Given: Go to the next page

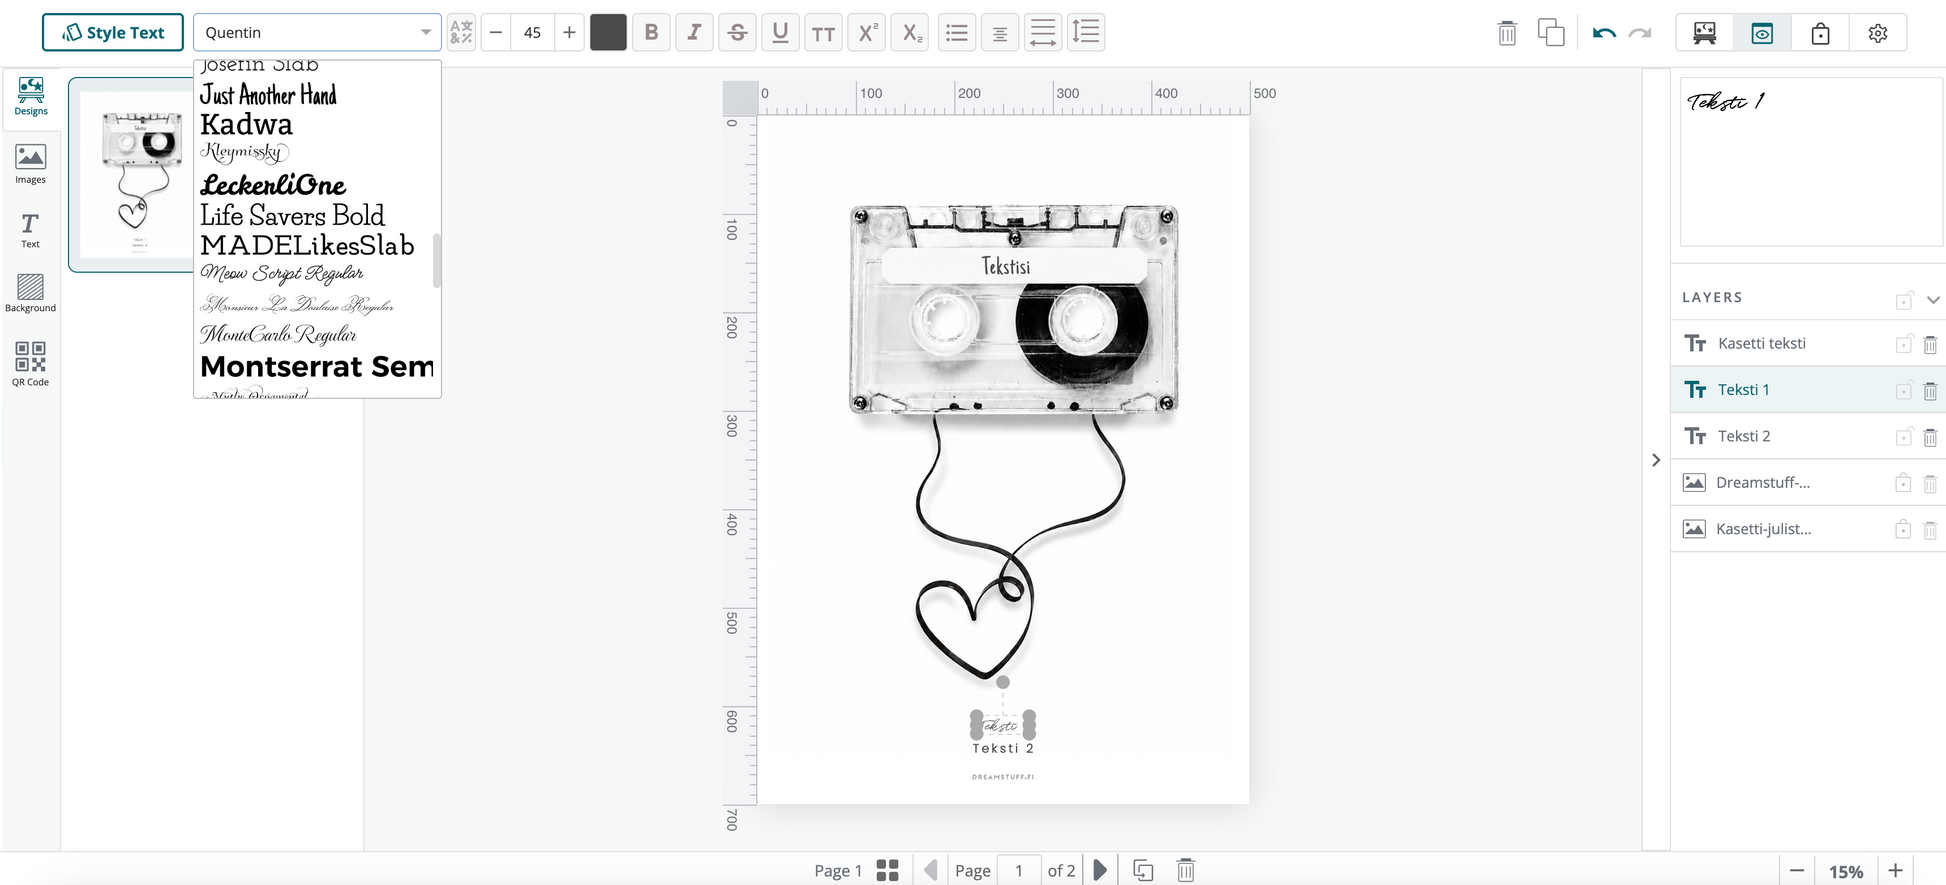Looking at the screenshot, I should click(1100, 870).
